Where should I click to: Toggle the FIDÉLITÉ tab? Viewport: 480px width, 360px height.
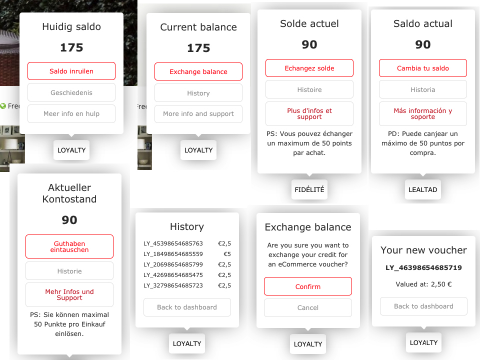pos(309,189)
